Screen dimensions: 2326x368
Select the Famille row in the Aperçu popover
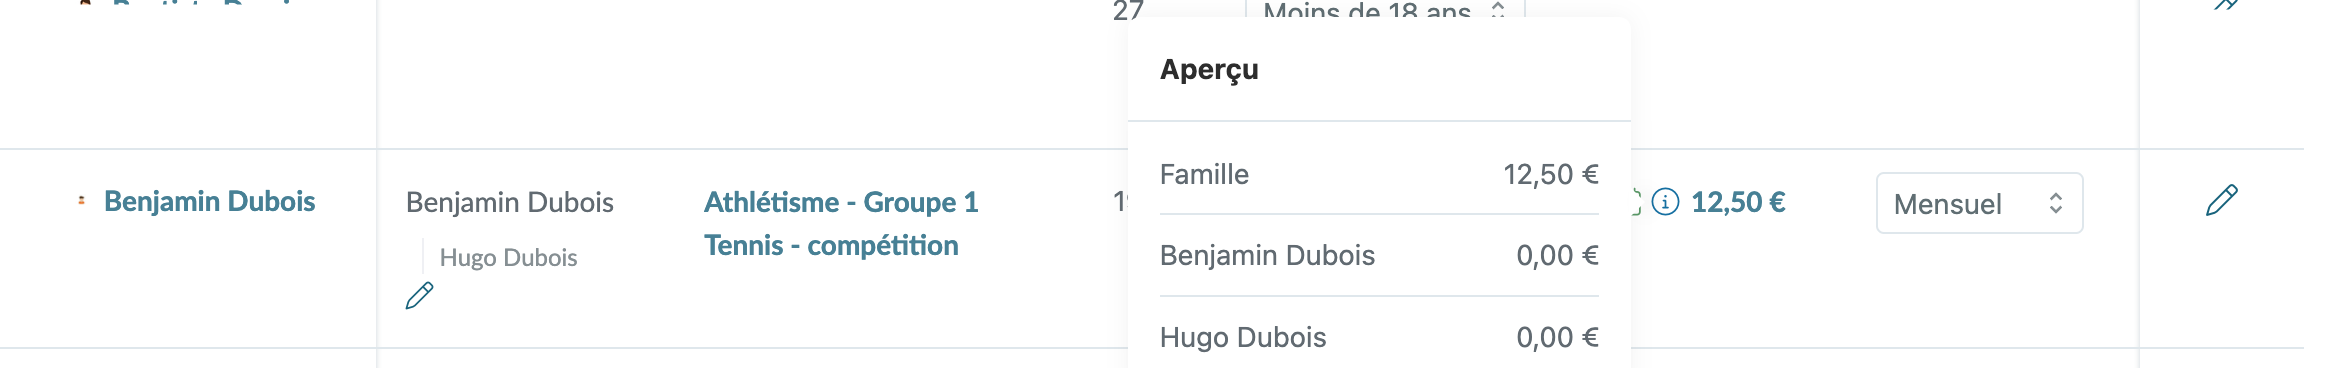pyautogui.click(x=1379, y=174)
